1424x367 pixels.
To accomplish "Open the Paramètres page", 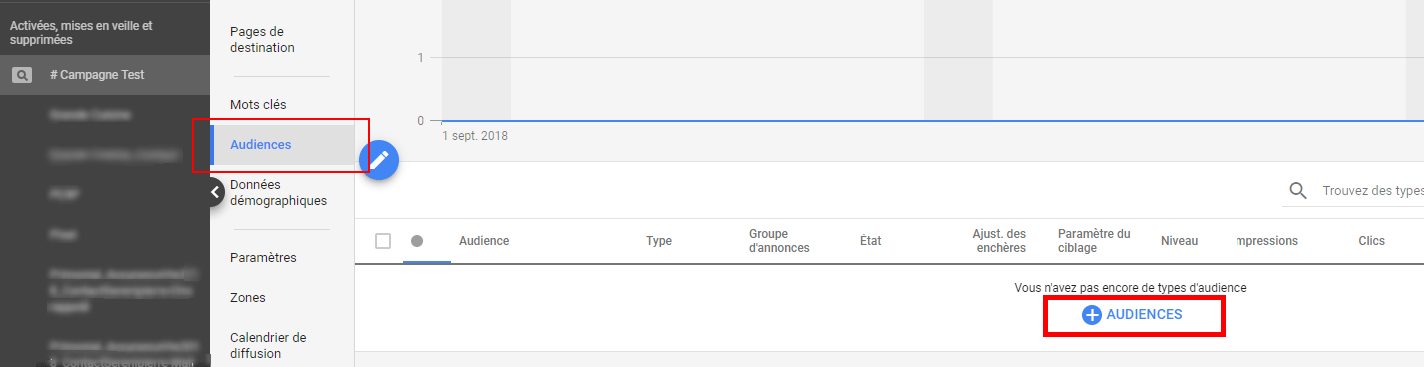I will tap(263, 257).
